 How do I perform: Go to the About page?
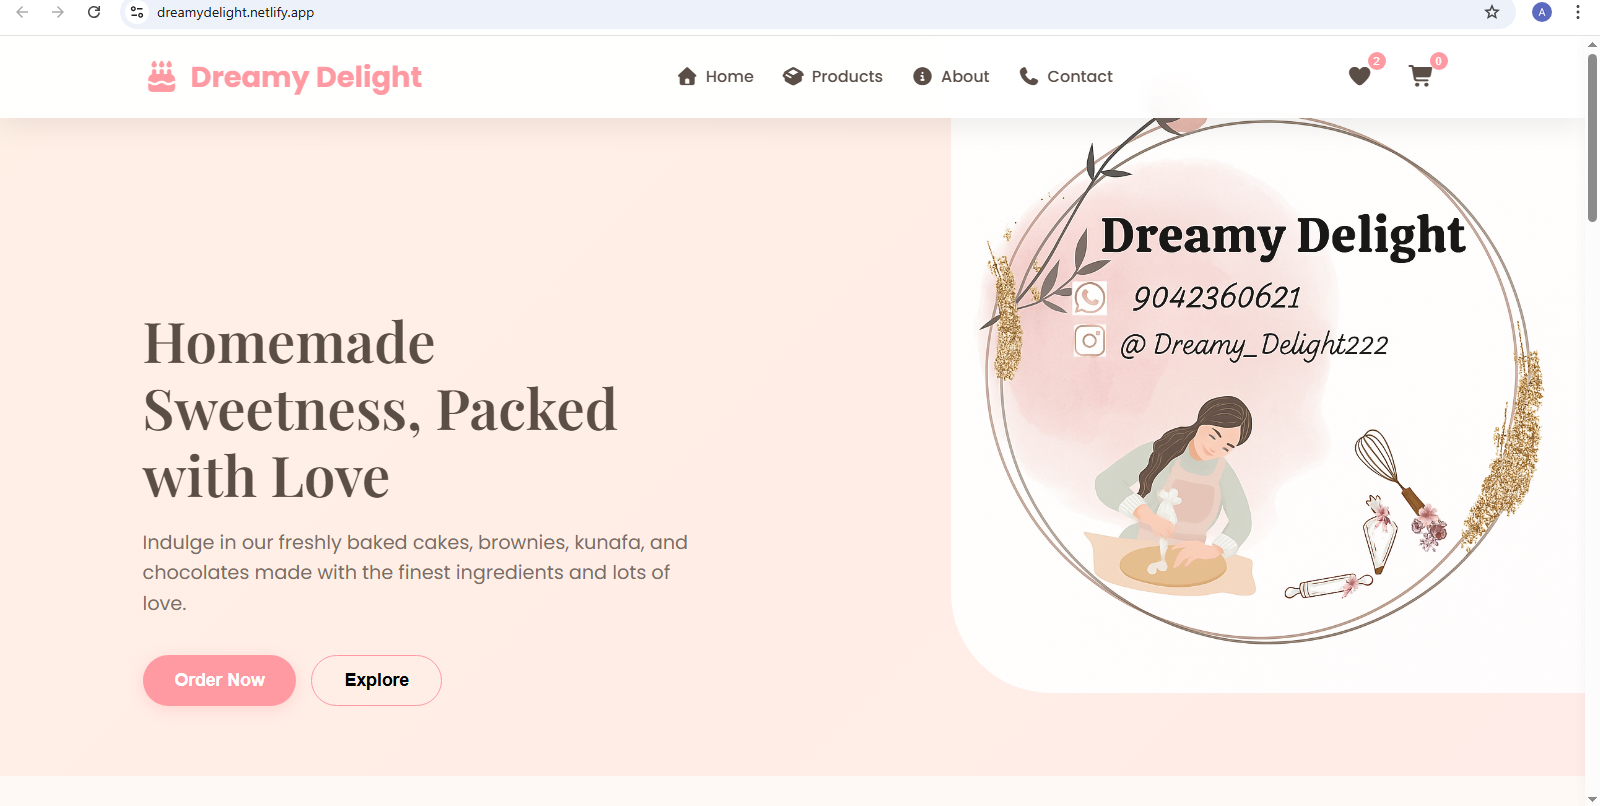[x=951, y=76]
